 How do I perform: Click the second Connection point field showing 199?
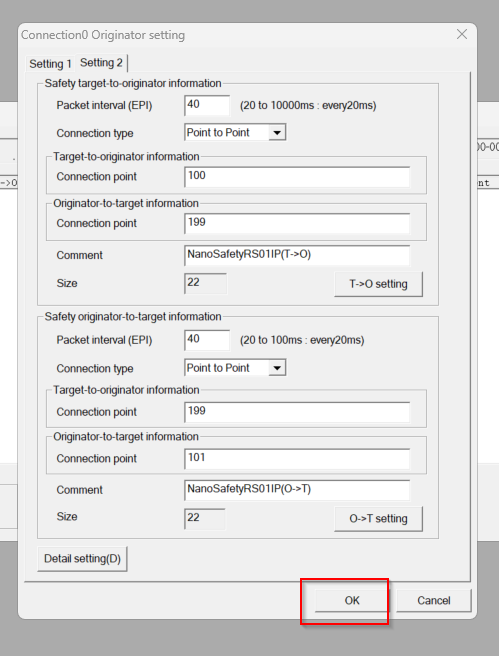[297, 412]
